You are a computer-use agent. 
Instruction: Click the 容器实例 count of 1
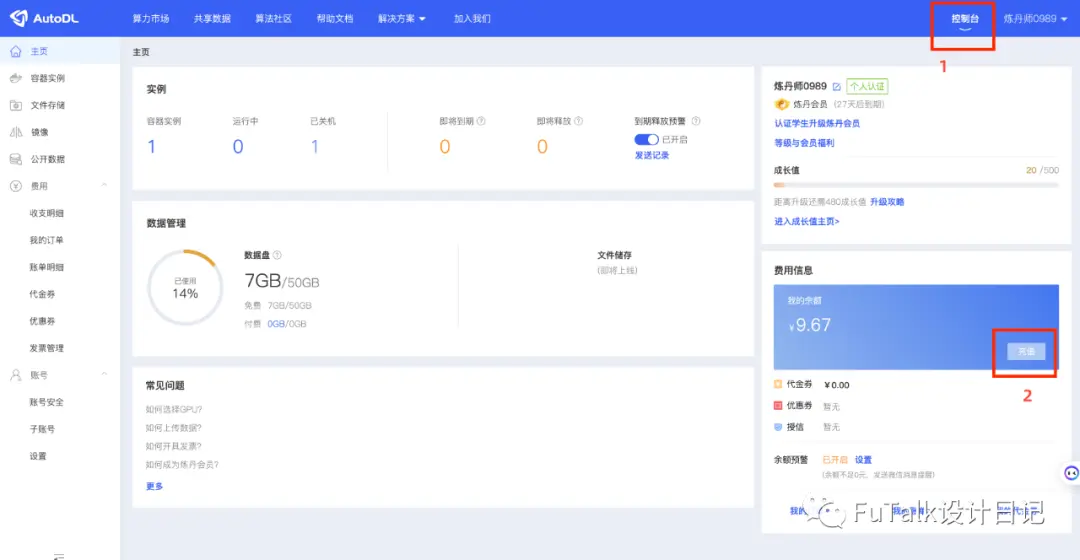point(152,146)
